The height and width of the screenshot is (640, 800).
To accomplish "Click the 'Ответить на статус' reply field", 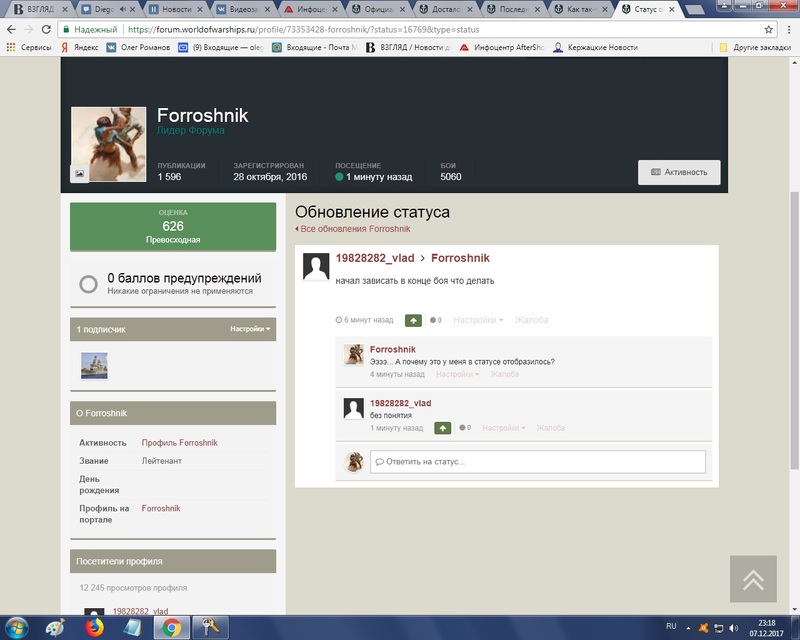I will (x=538, y=461).
